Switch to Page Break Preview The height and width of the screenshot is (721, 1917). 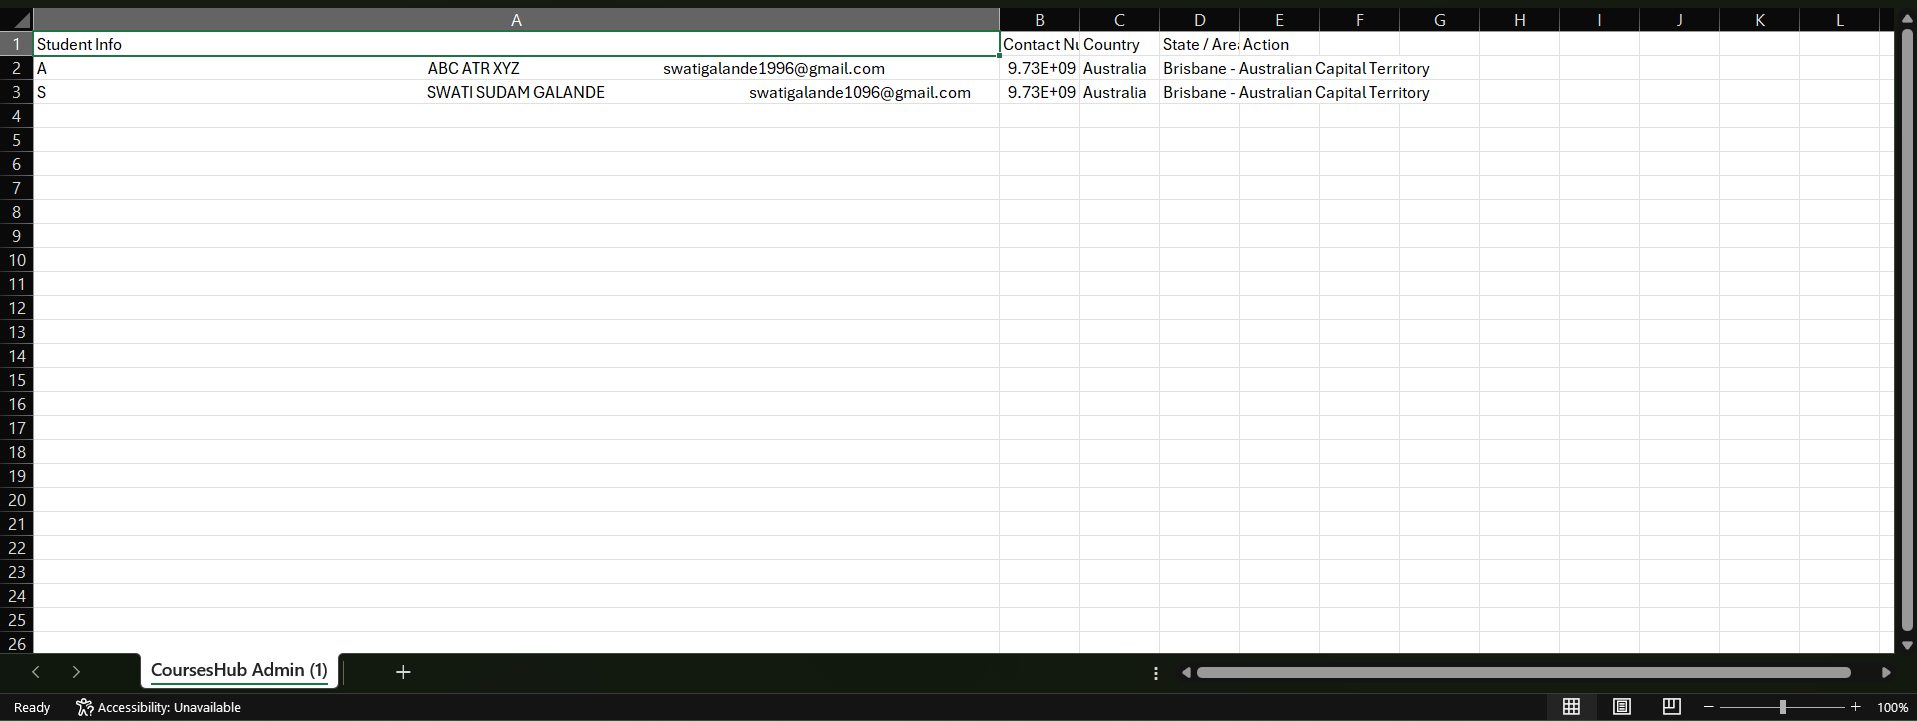pyautogui.click(x=1671, y=707)
